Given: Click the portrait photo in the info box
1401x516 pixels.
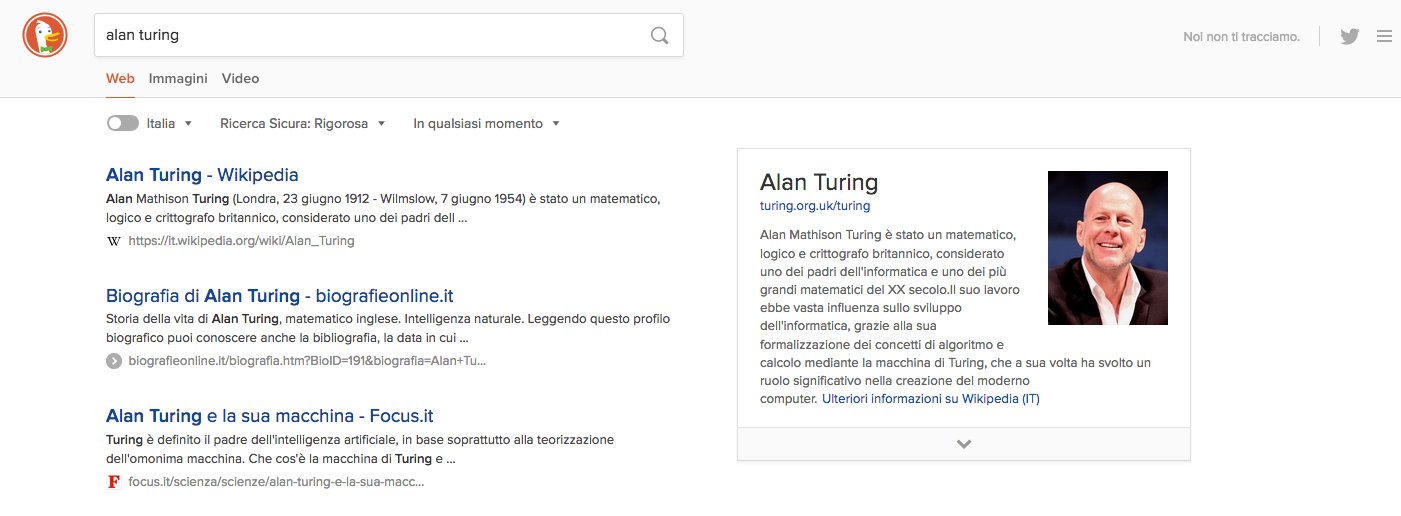Looking at the screenshot, I should tap(1108, 248).
